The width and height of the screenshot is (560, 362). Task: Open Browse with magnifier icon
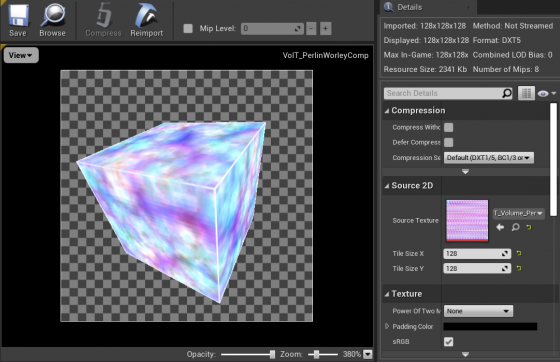tap(52, 16)
